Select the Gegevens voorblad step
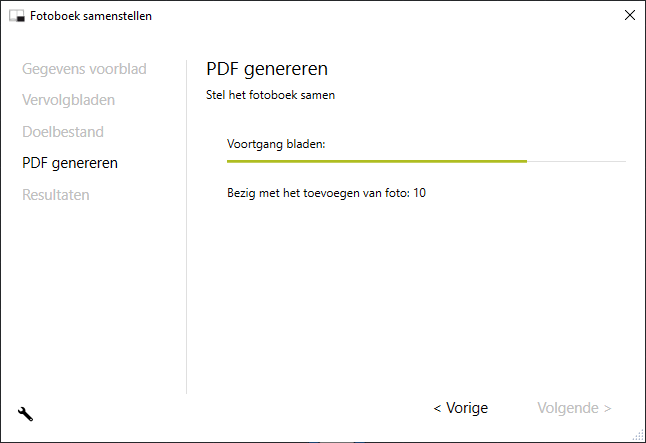The image size is (646, 443). point(84,69)
